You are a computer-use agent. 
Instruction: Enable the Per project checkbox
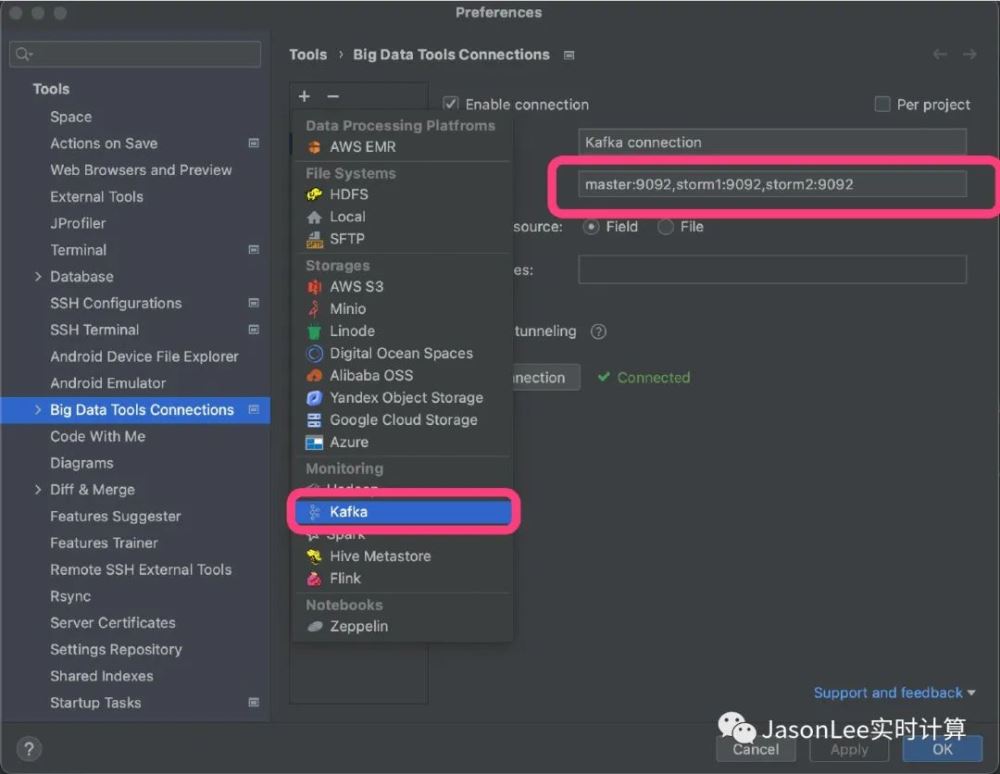[882, 104]
